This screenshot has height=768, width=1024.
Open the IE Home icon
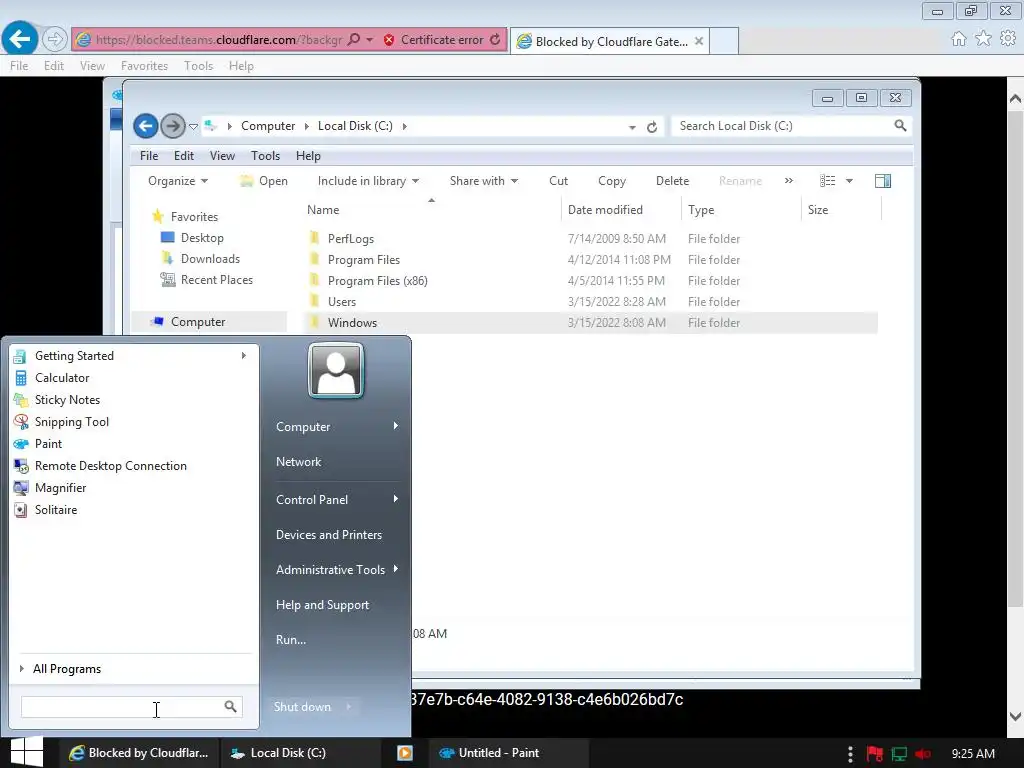coord(958,39)
